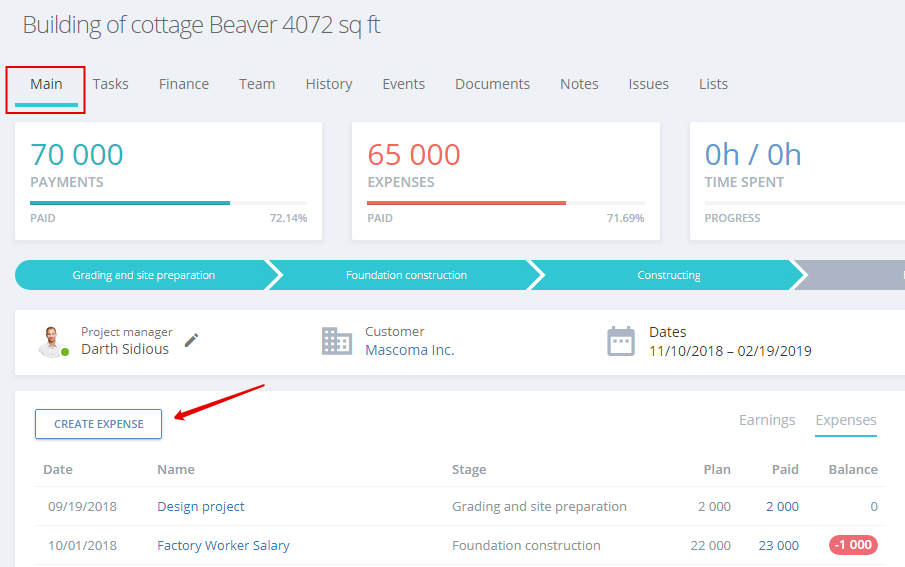Viewport: 905px width, 567px height.
Task: Go to the Lists tab
Action: [713, 84]
